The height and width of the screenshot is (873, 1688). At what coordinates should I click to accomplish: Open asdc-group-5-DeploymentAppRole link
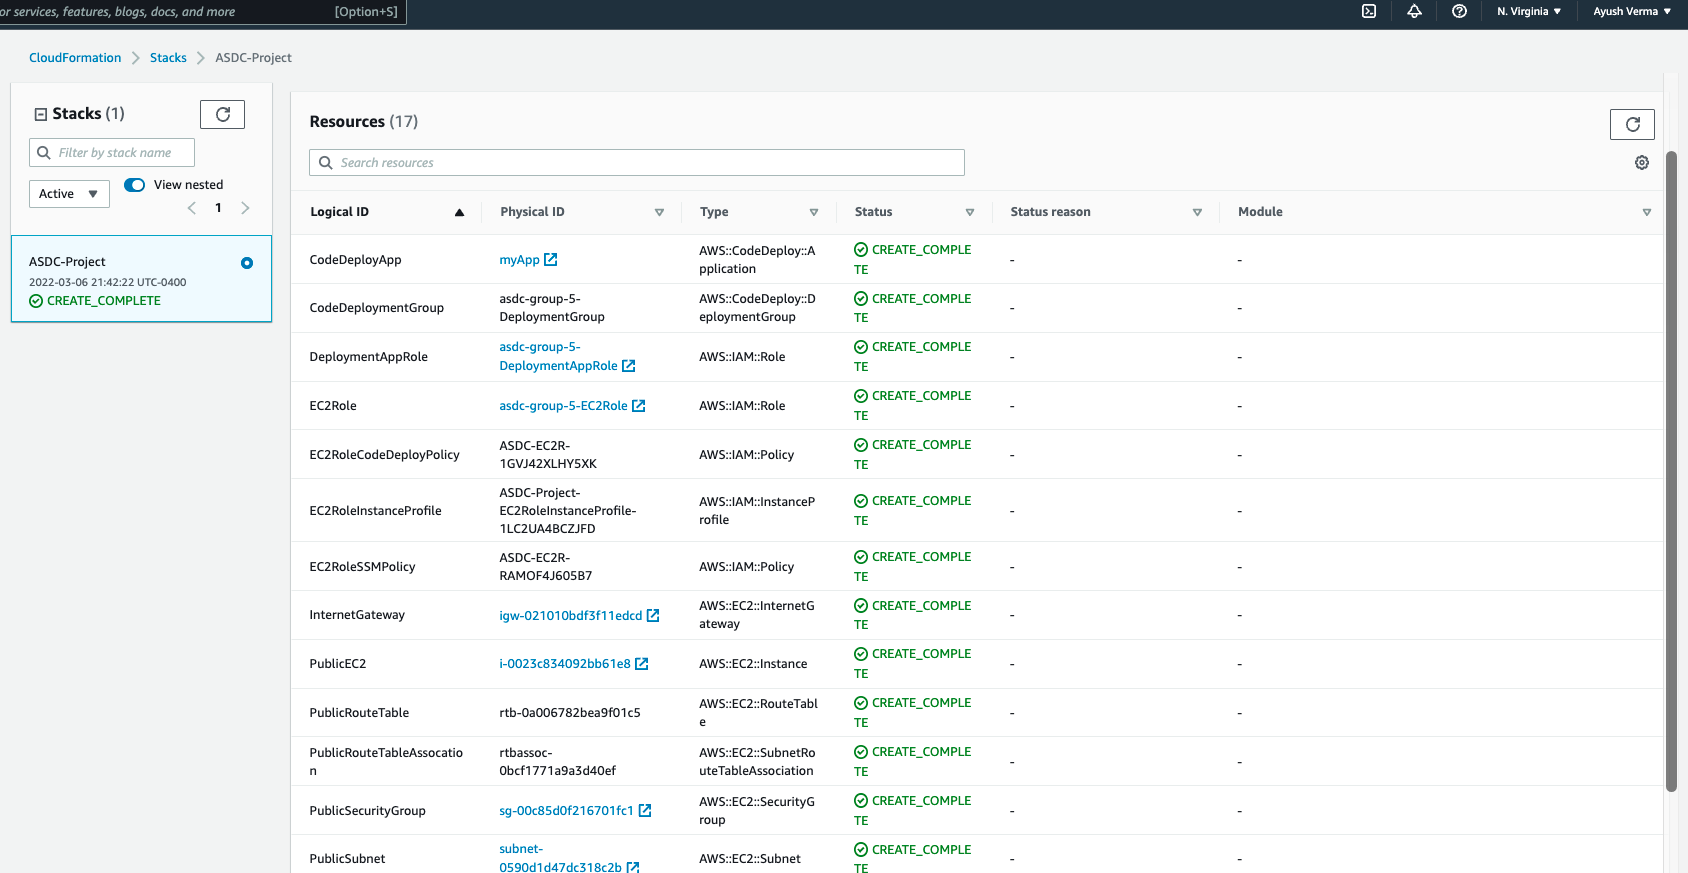tap(558, 356)
